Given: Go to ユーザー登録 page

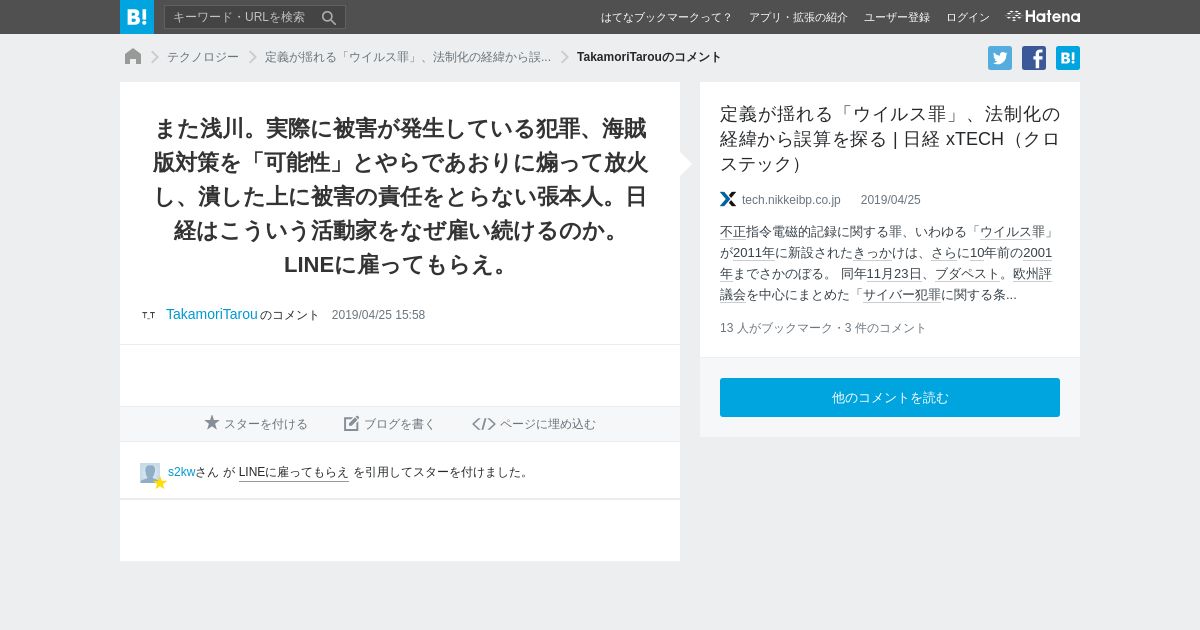Looking at the screenshot, I should tap(897, 17).
